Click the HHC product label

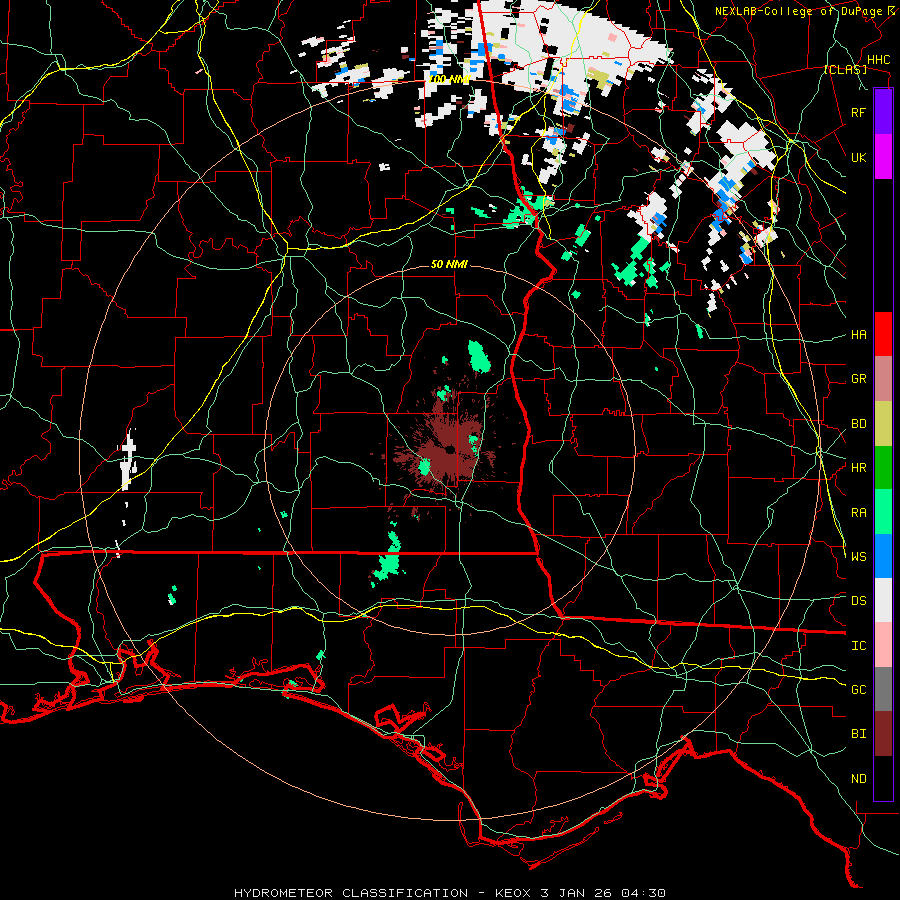click(x=878, y=60)
